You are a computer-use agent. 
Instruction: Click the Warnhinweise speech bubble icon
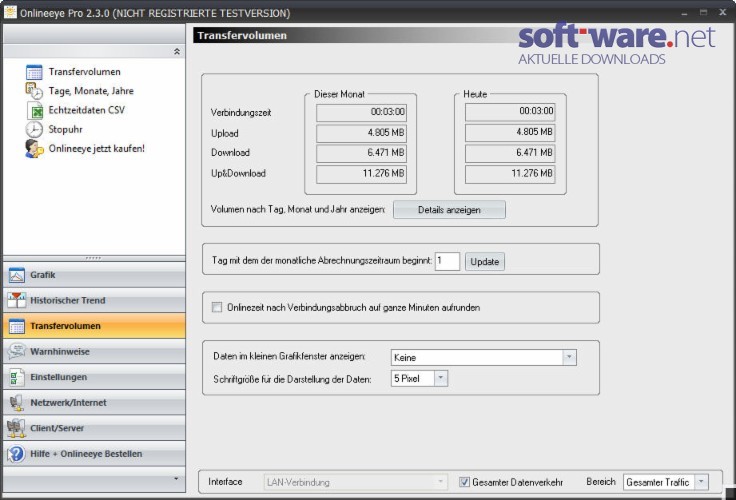coord(16,352)
